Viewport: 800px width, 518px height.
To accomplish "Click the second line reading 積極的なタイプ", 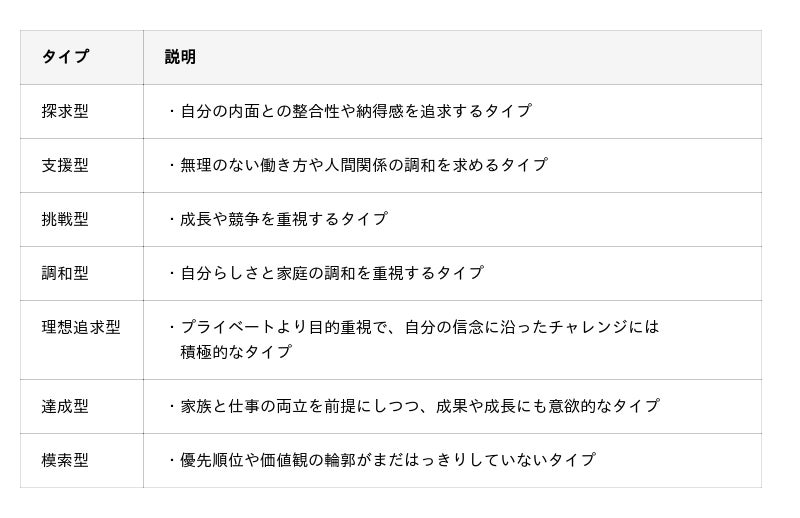I will (x=236, y=352).
